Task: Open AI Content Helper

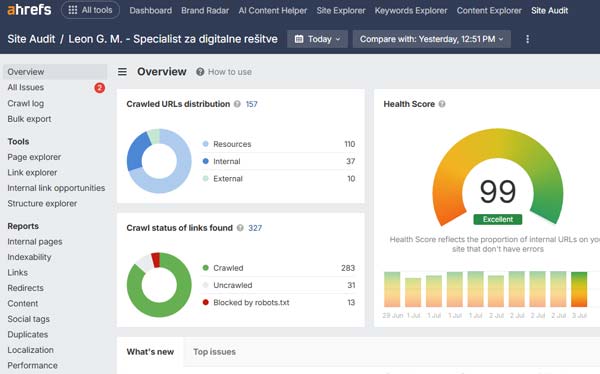Action: point(272,10)
